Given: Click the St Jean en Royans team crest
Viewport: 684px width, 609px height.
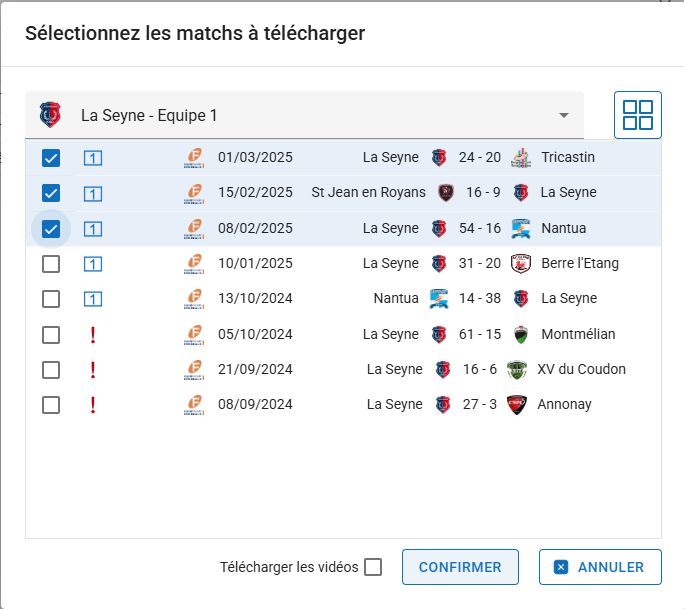Looking at the screenshot, I should coord(446,193).
